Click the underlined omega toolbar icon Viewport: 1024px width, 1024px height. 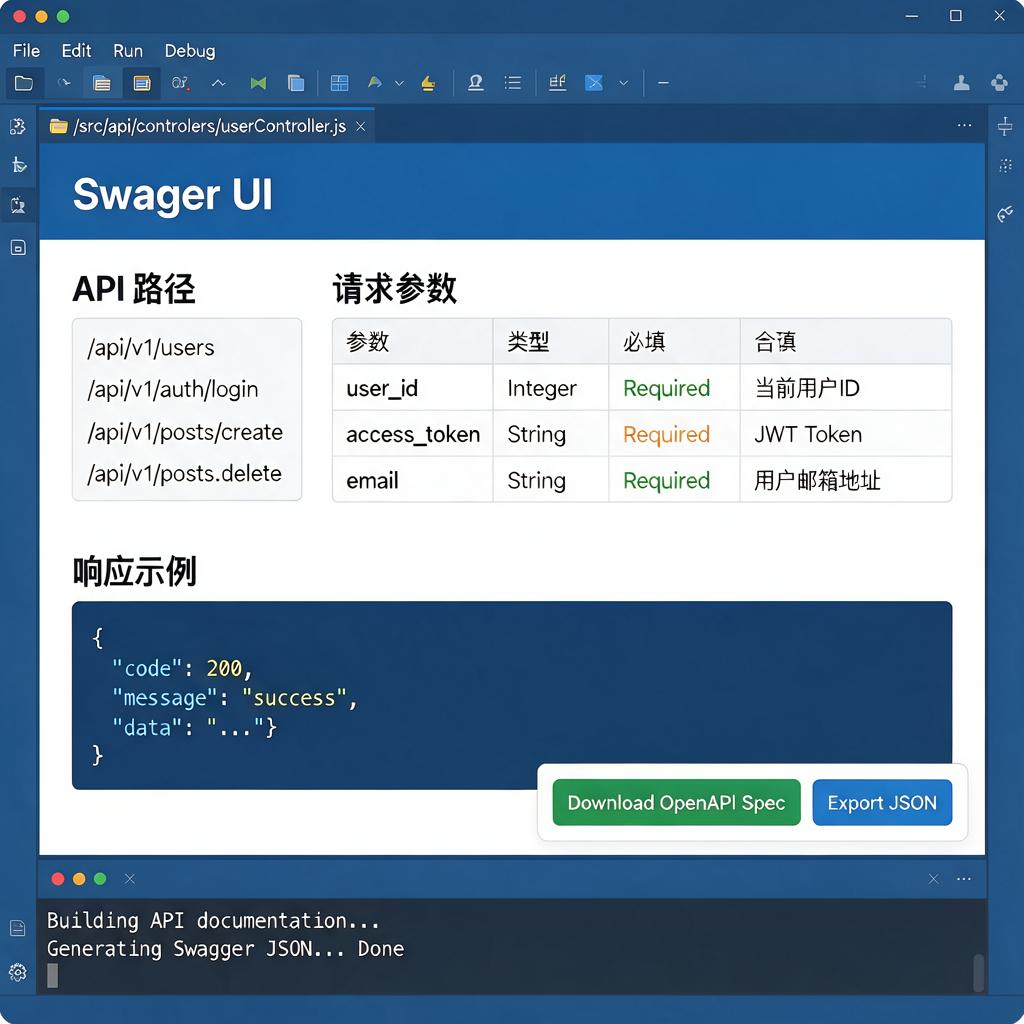tap(476, 83)
